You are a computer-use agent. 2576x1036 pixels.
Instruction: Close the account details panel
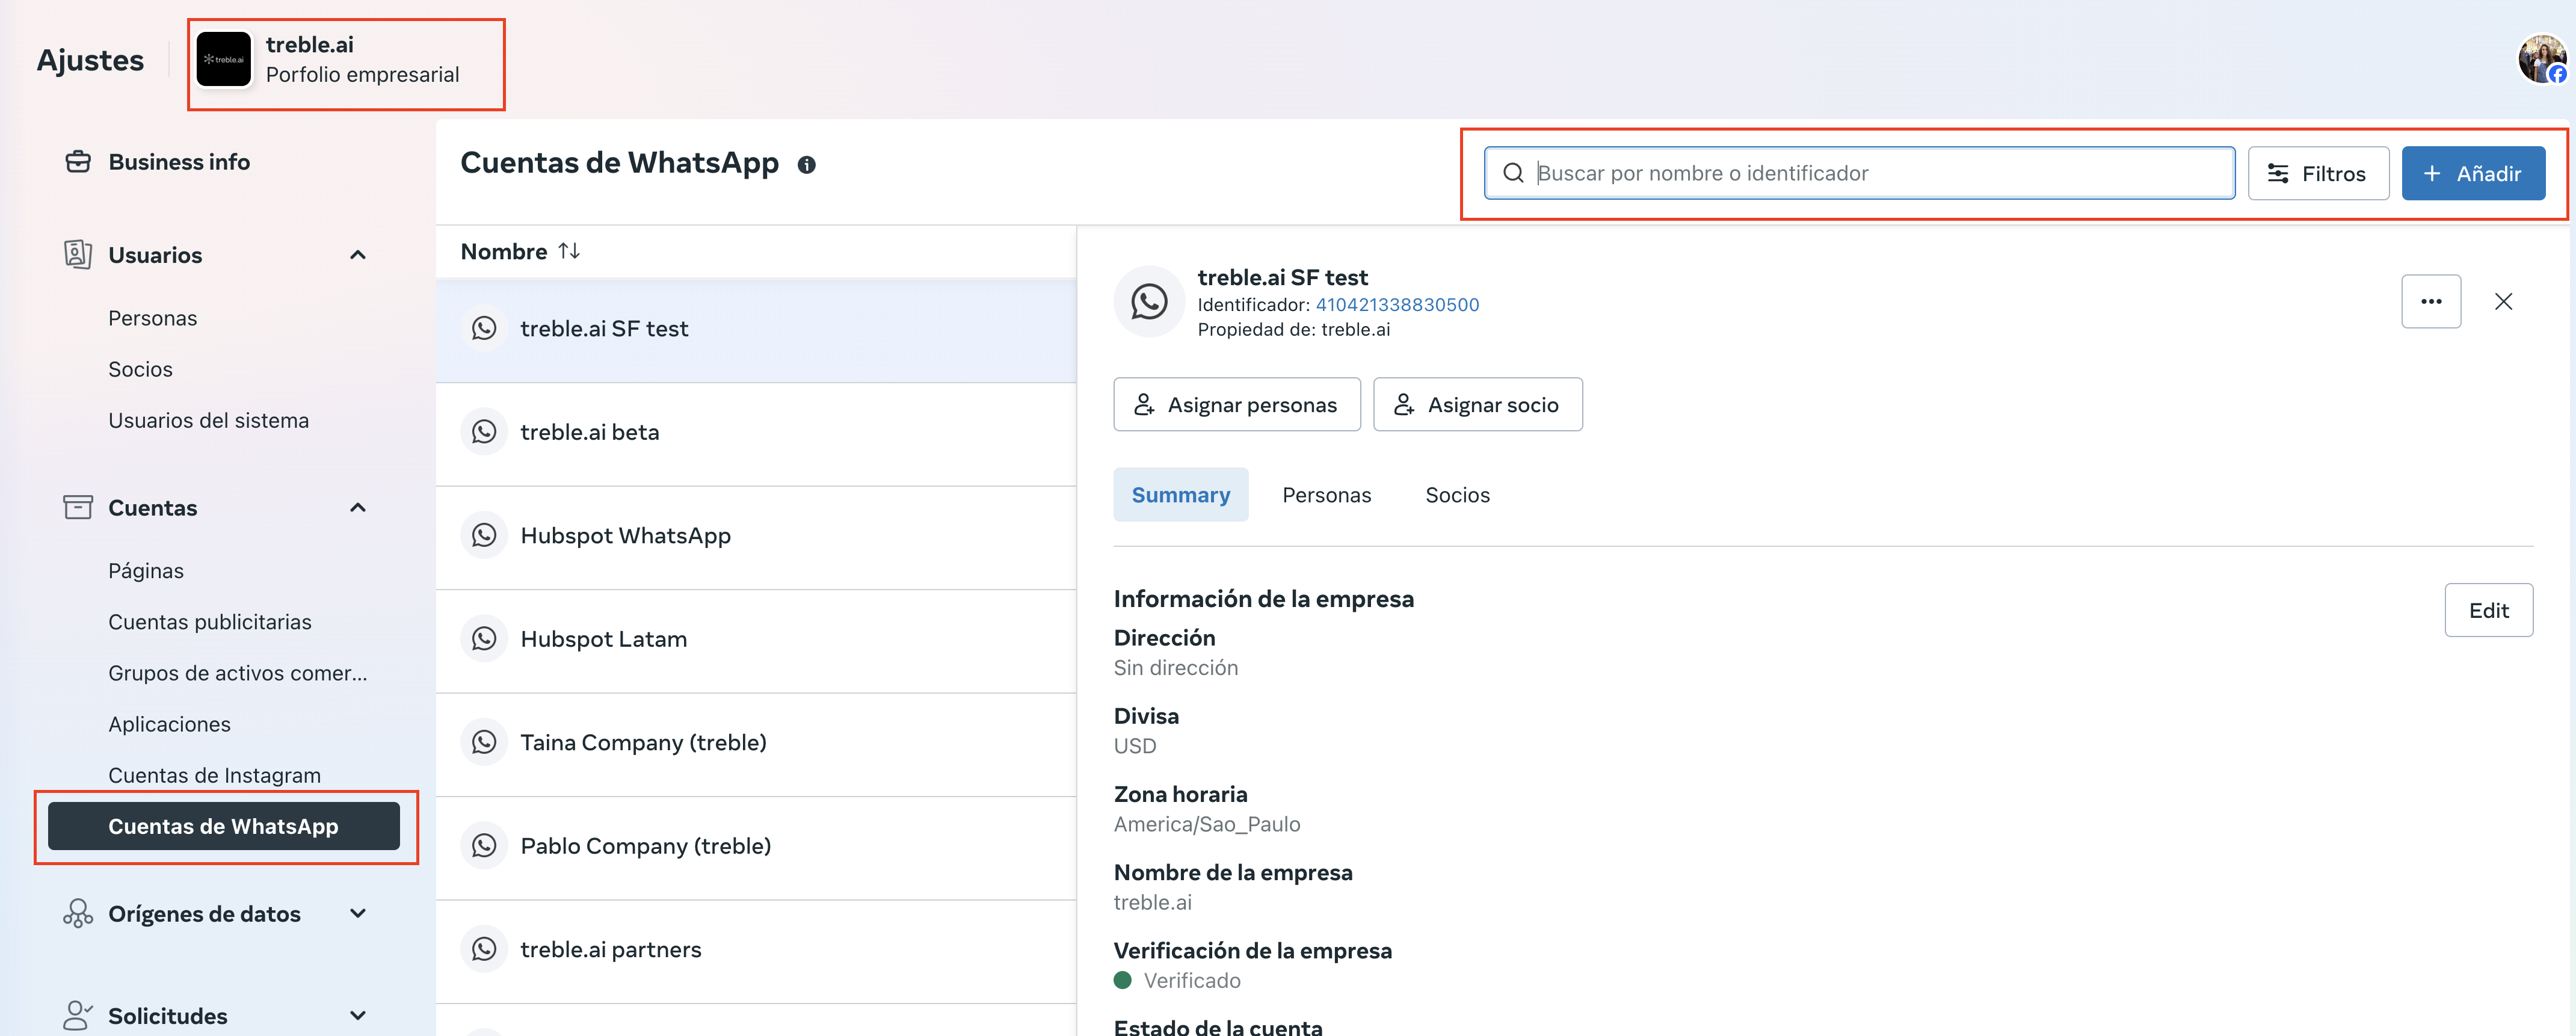pos(2503,301)
